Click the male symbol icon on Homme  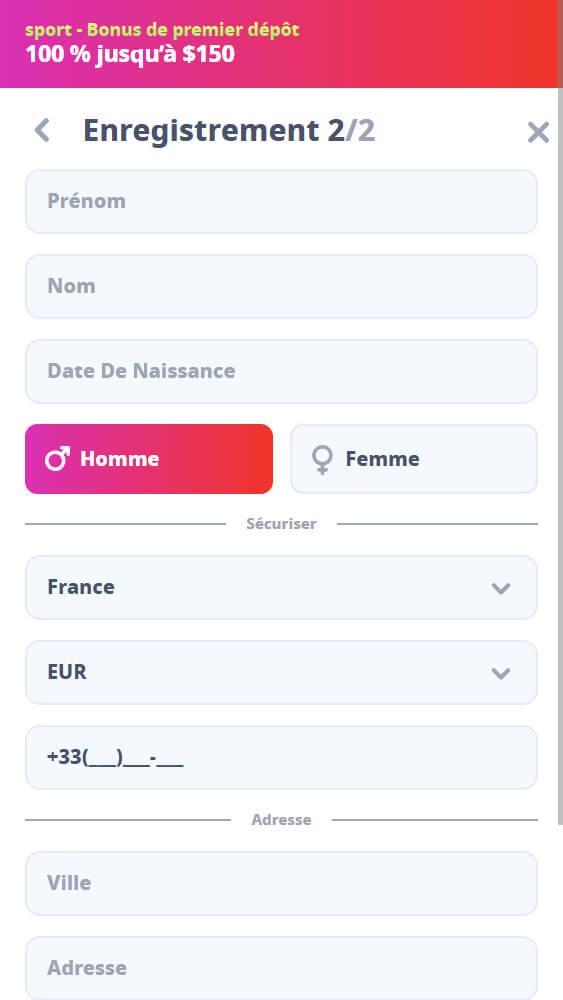pos(57,459)
